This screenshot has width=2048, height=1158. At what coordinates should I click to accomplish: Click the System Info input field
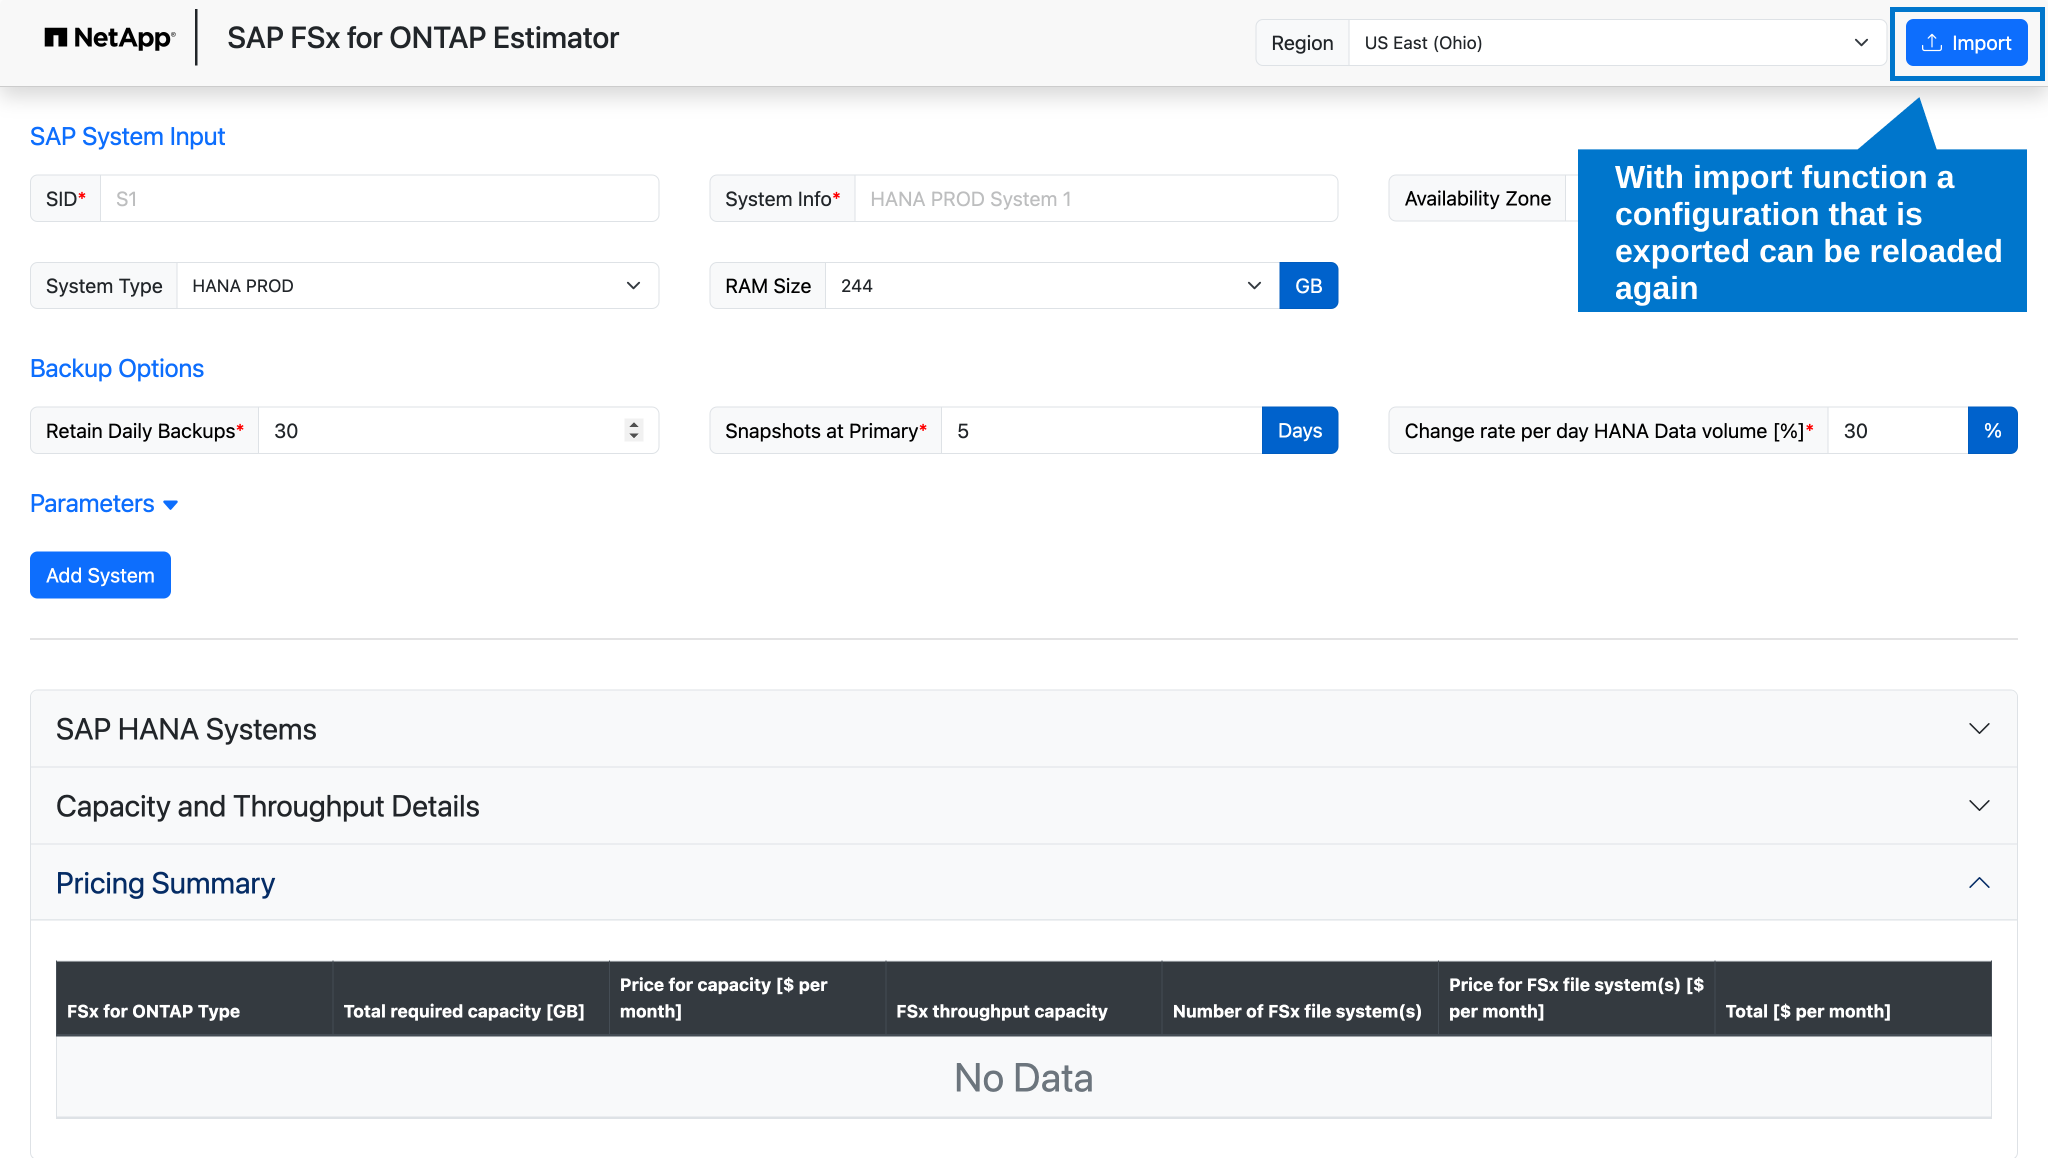click(1096, 199)
